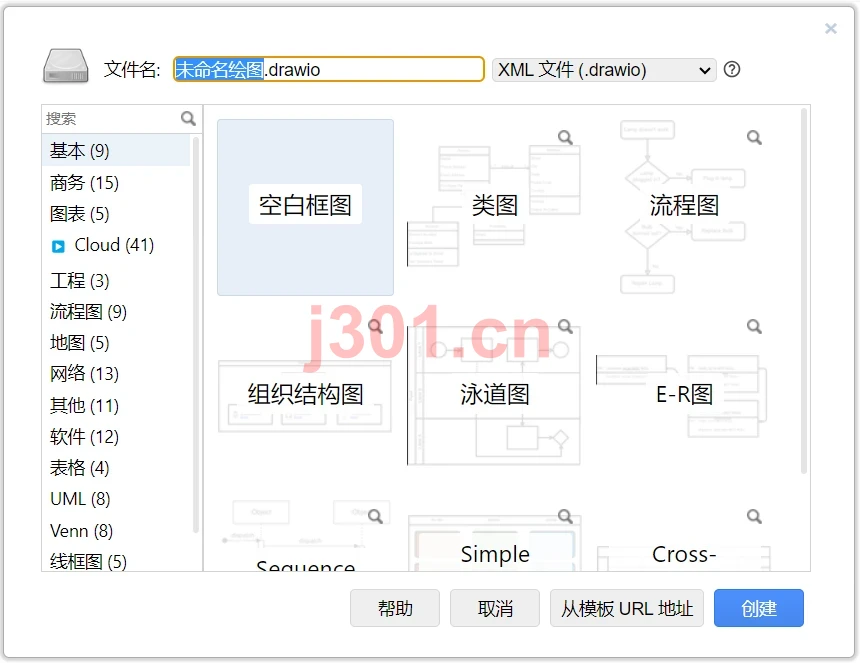Preview Cross- template with its magnifier
Image resolution: width=860 pixels, height=663 pixels.
[754, 516]
